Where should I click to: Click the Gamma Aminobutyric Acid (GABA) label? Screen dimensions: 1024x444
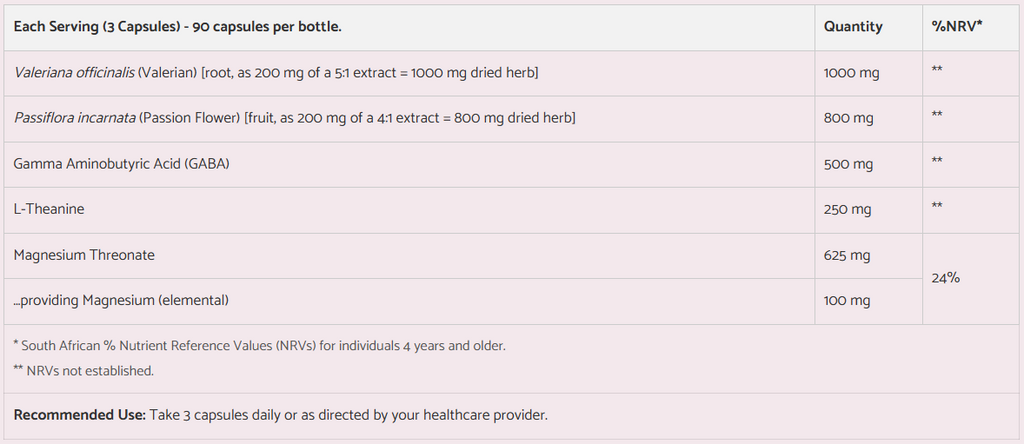121,164
